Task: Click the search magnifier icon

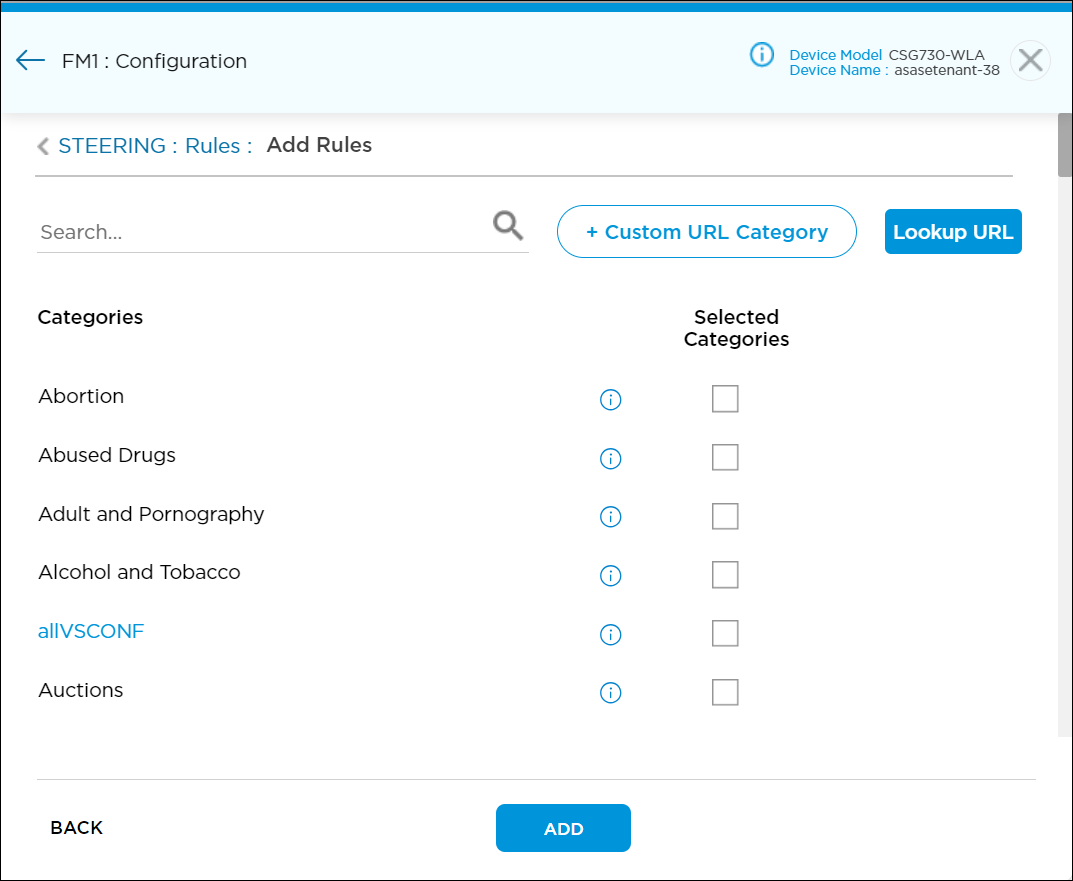Action: (508, 227)
